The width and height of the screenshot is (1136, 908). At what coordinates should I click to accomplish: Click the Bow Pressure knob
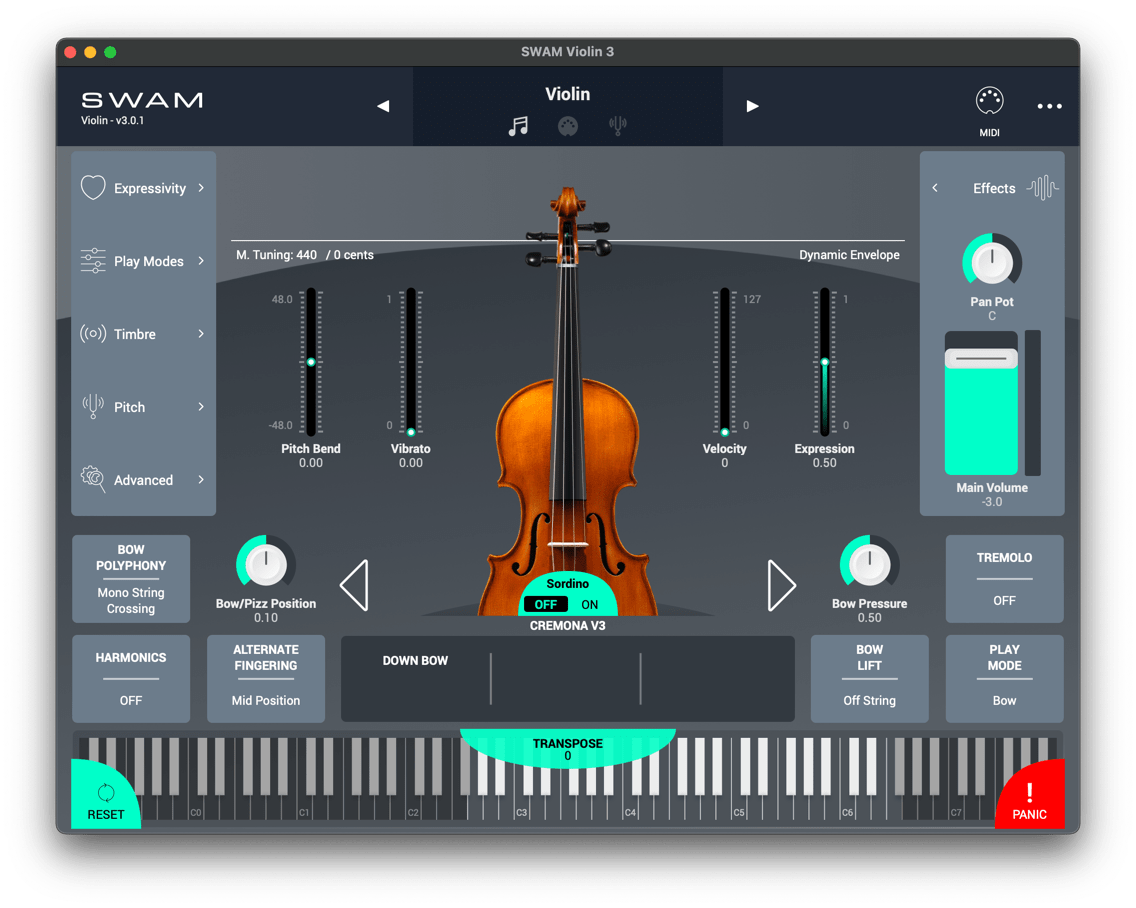869,565
